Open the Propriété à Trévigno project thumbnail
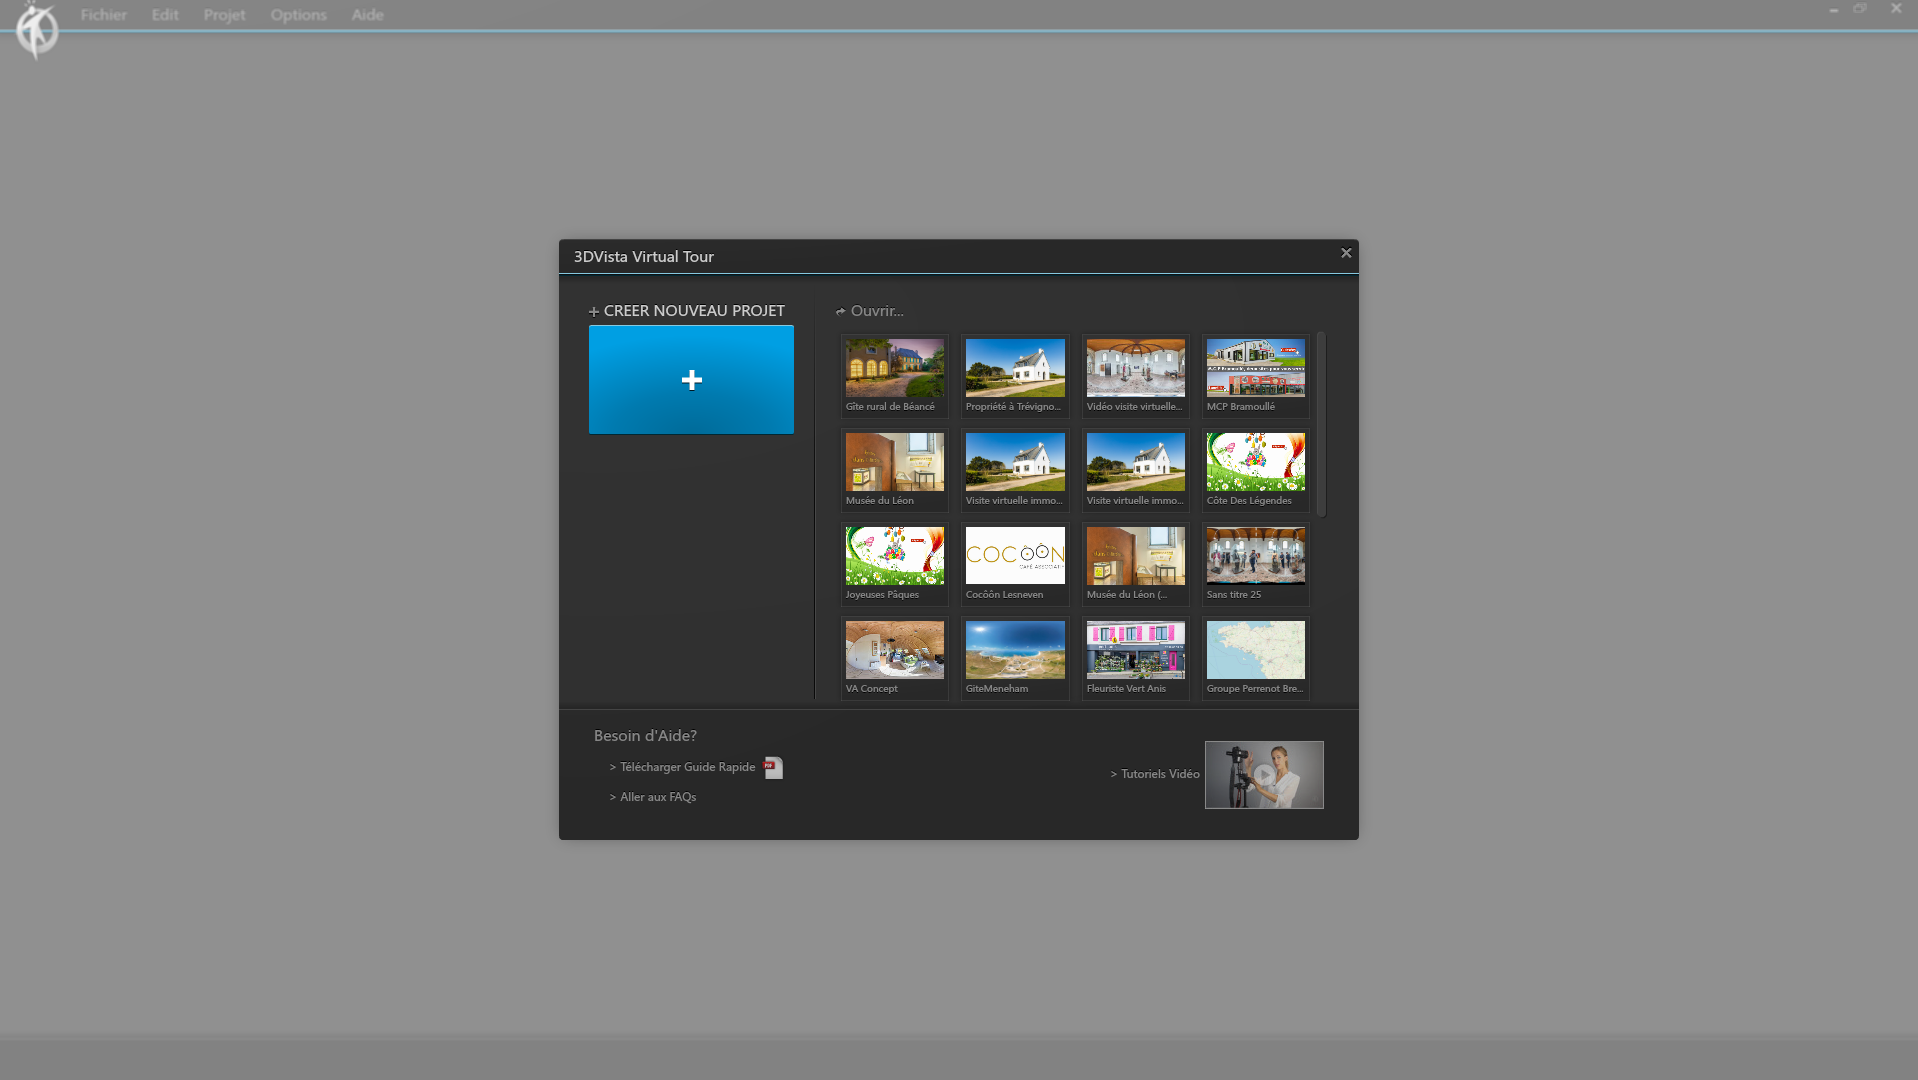This screenshot has height=1080, width=1918. (x=1015, y=376)
